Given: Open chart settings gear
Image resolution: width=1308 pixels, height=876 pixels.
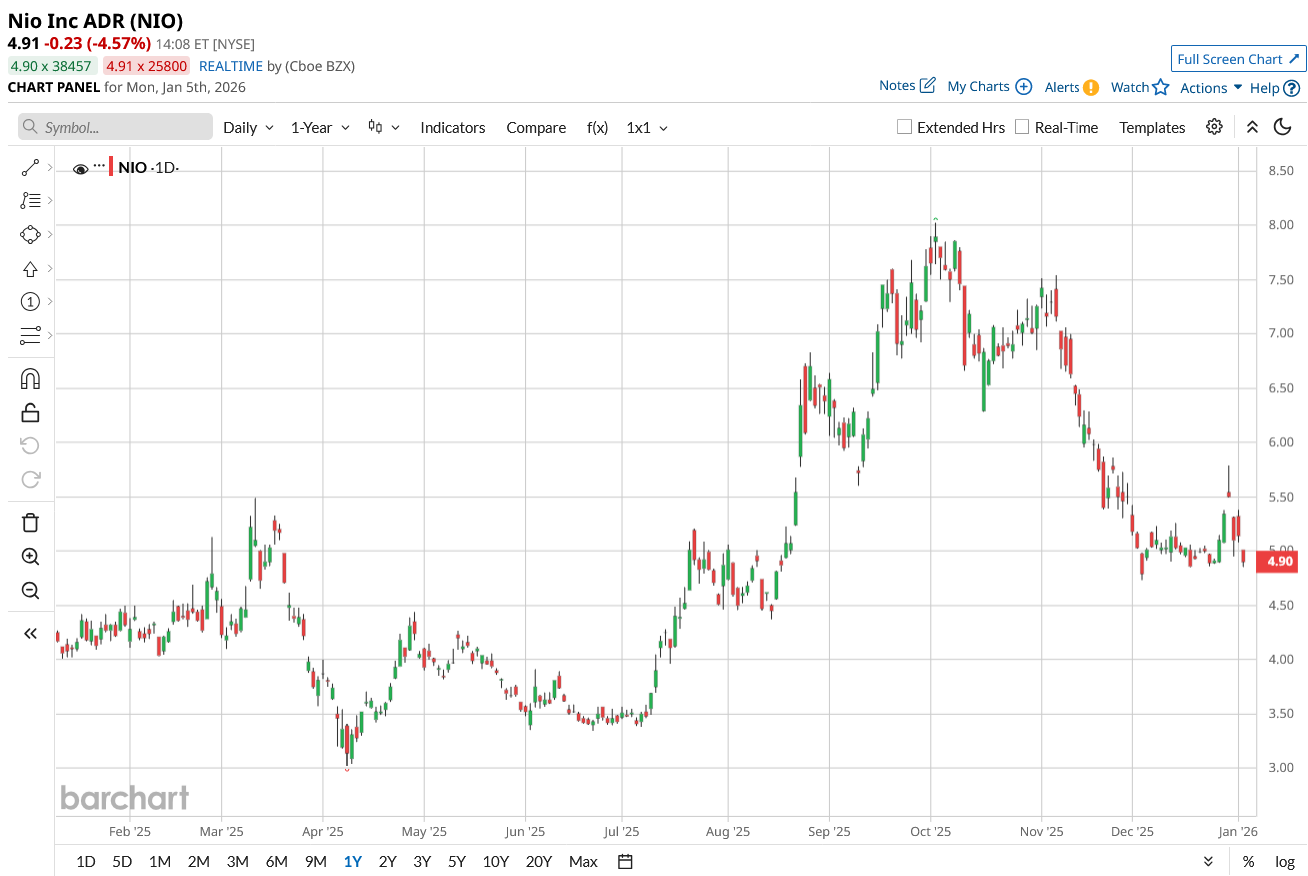Looking at the screenshot, I should coord(1214,127).
